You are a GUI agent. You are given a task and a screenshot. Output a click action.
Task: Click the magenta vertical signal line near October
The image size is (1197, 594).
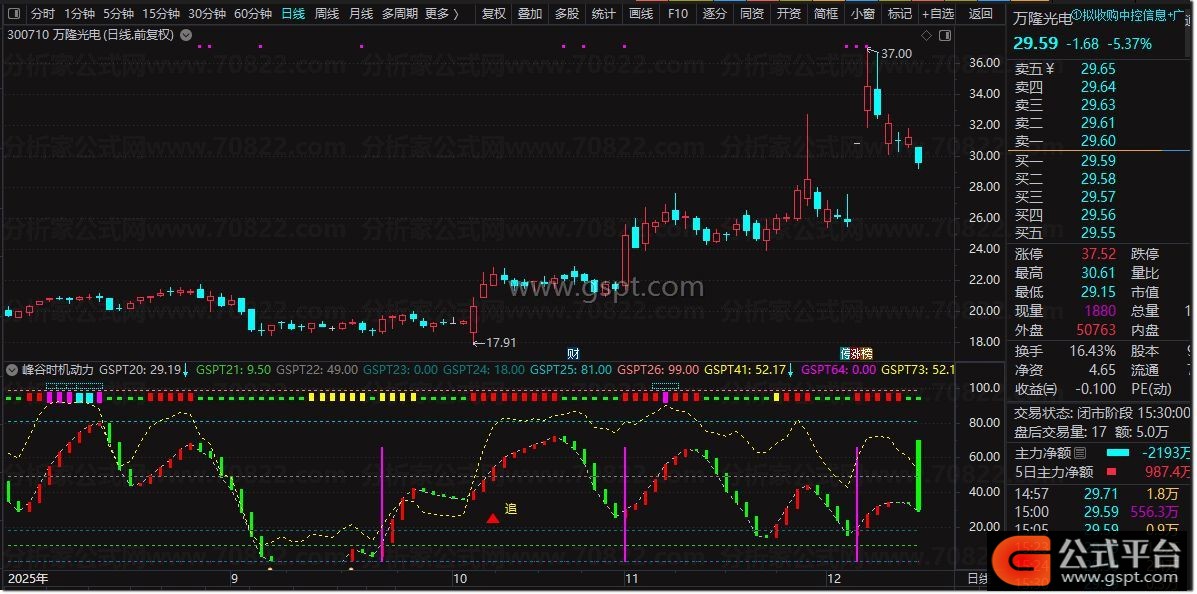381,498
